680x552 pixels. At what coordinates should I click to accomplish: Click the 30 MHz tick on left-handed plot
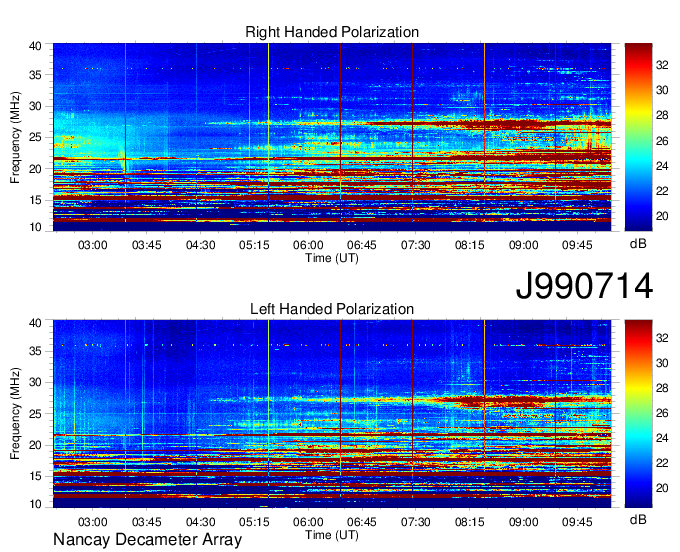pyautogui.click(x=35, y=382)
